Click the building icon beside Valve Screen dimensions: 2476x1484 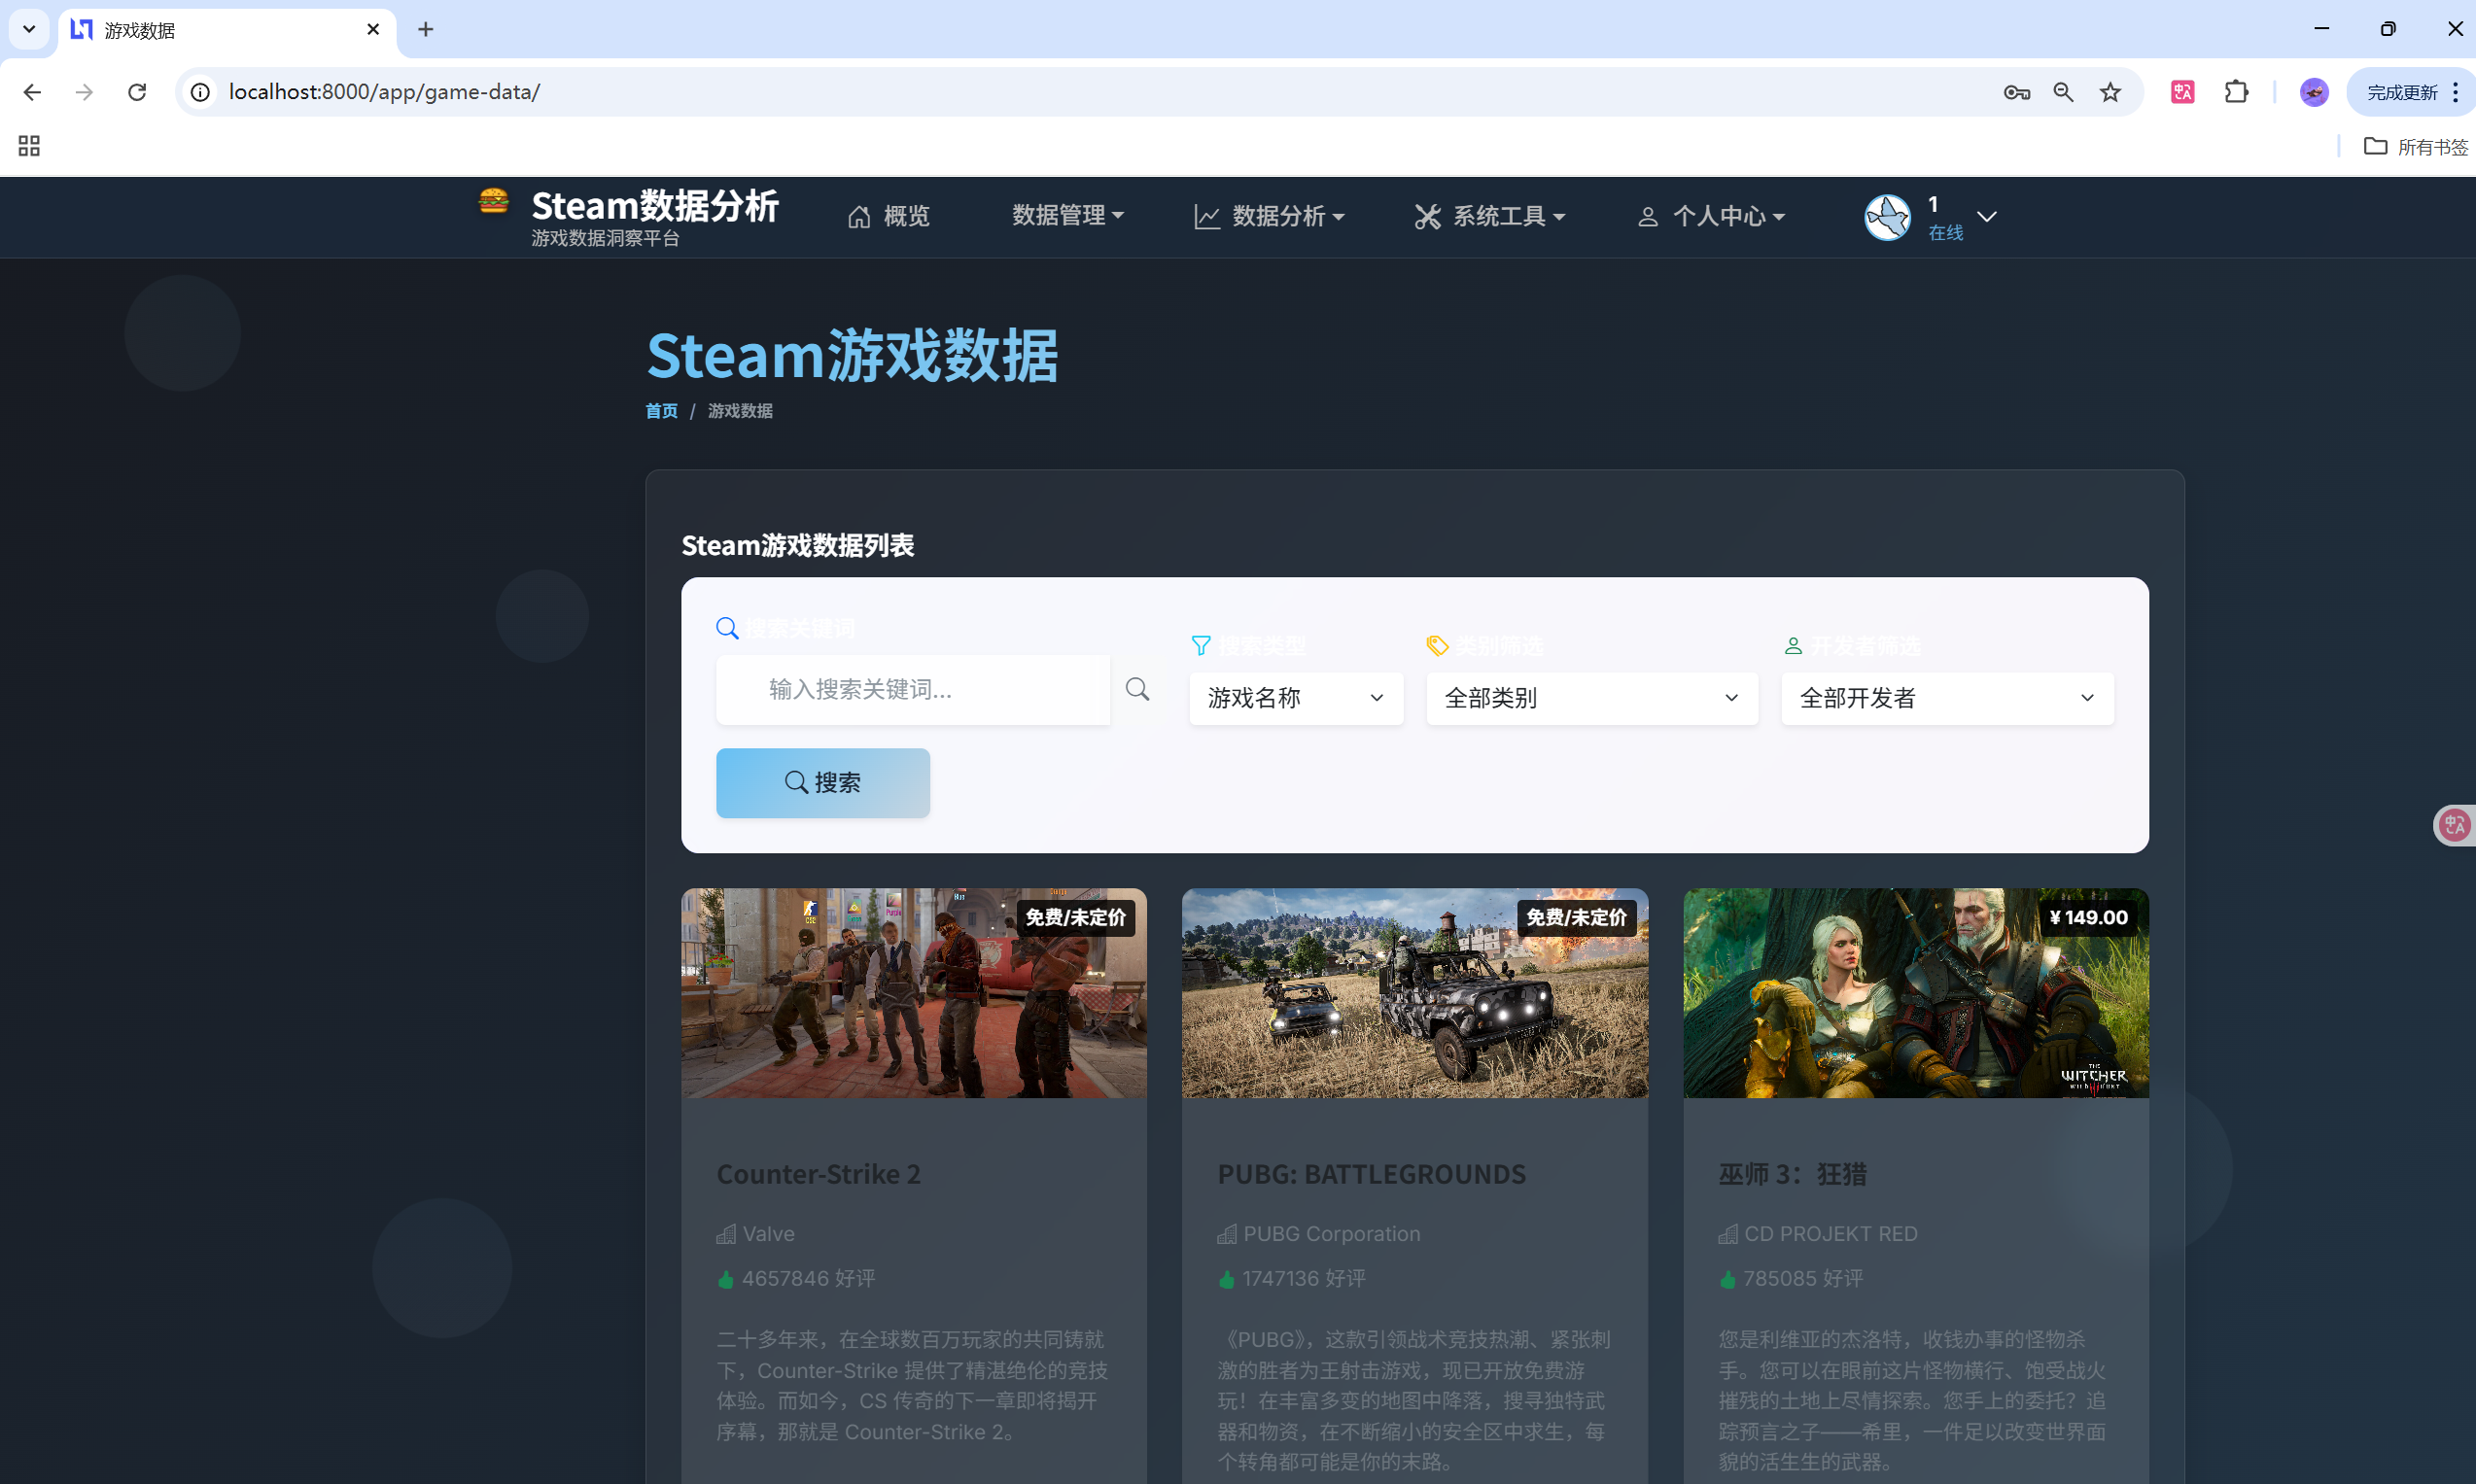coord(726,1234)
